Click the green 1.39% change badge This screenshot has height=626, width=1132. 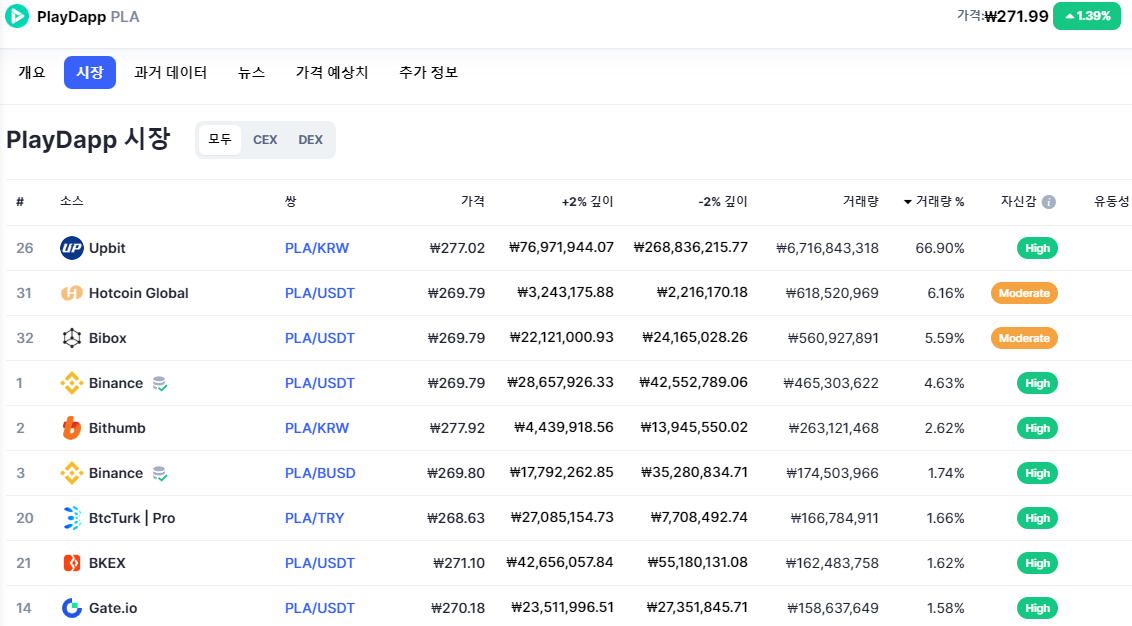pyautogui.click(x=1087, y=16)
